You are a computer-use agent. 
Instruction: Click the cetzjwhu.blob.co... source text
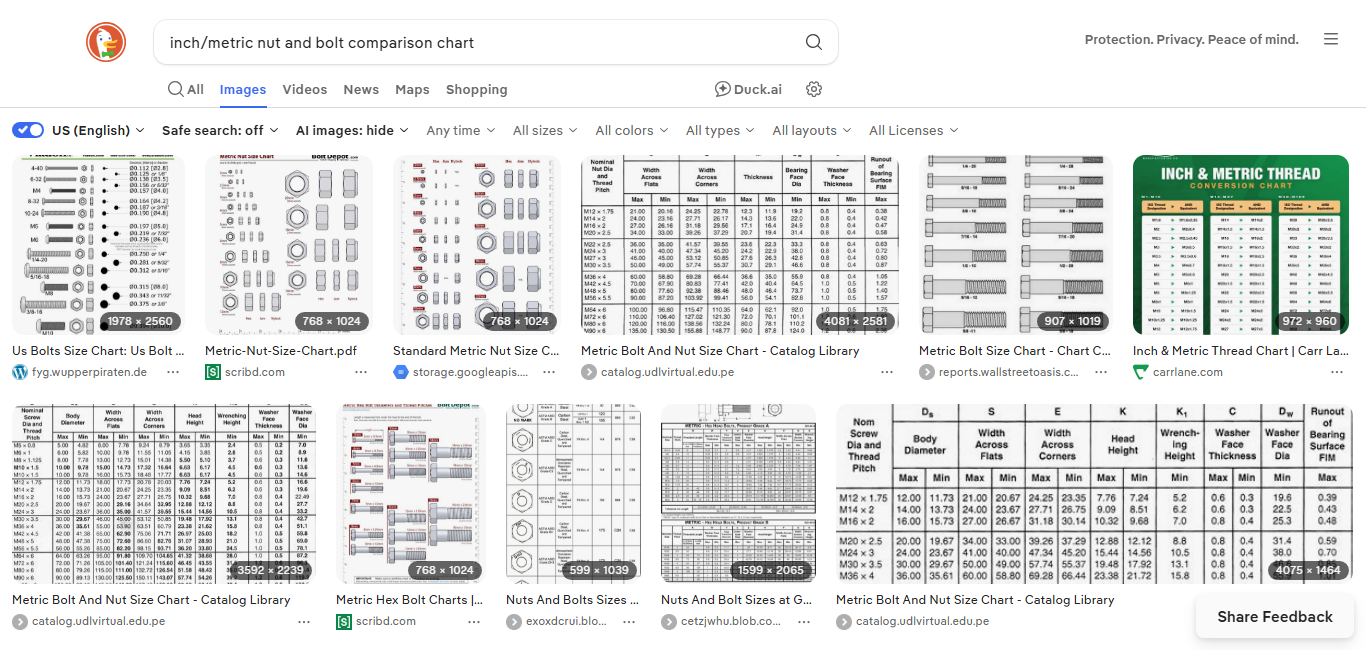pos(731,621)
